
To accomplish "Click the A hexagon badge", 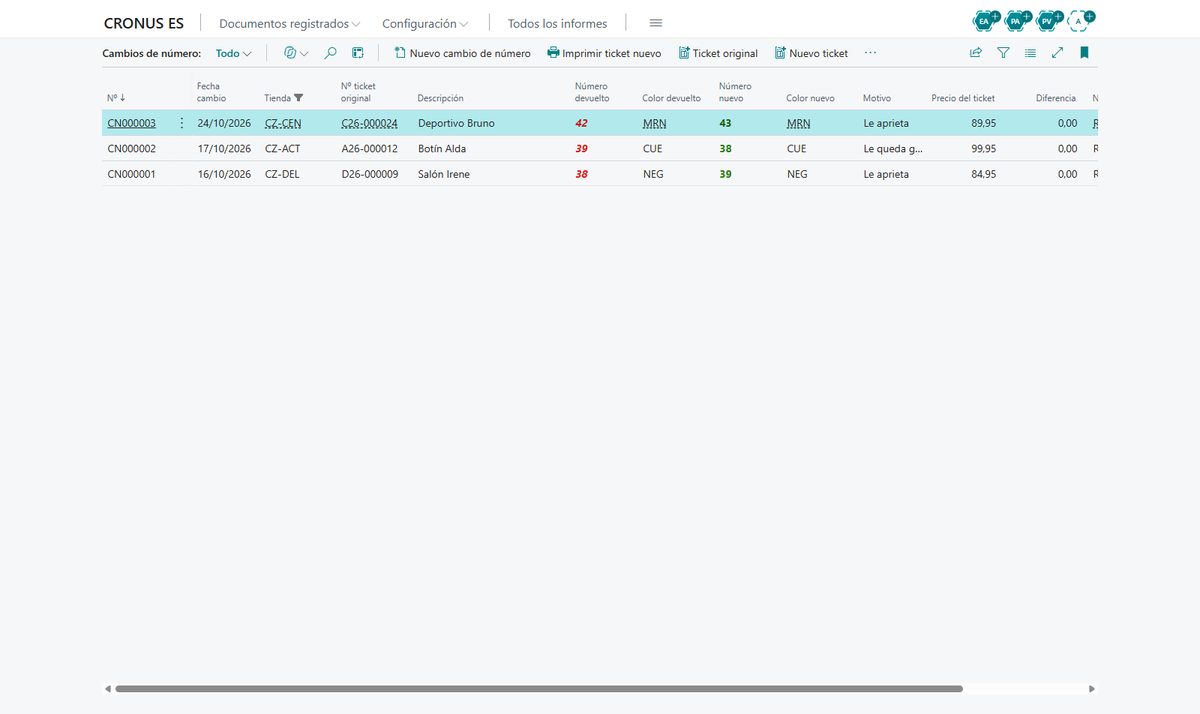I will pyautogui.click(x=1079, y=20).
